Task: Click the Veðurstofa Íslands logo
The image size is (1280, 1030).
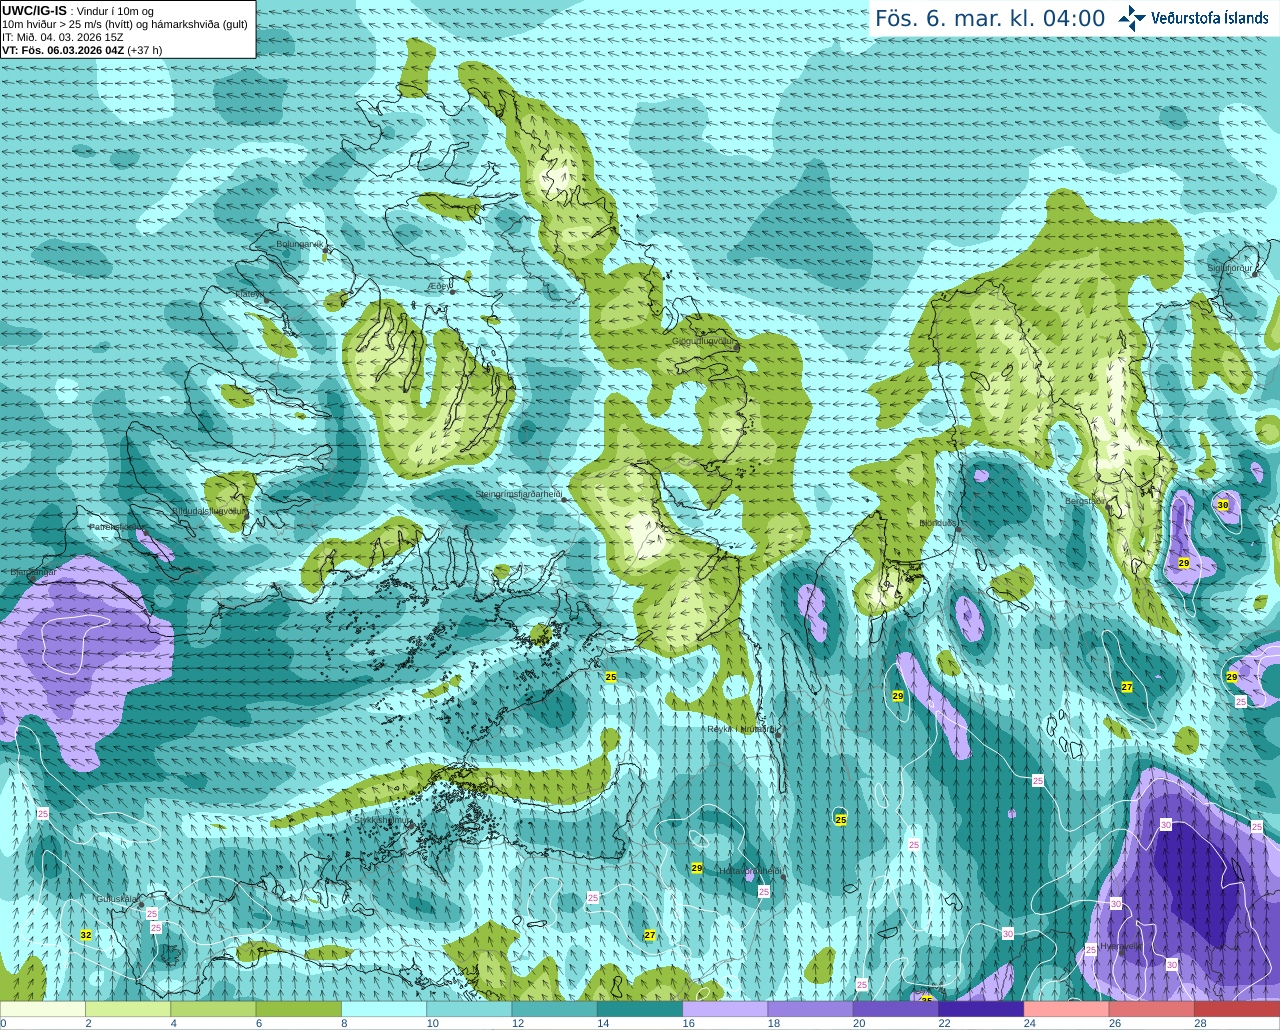Action: pyautogui.click(x=1194, y=18)
